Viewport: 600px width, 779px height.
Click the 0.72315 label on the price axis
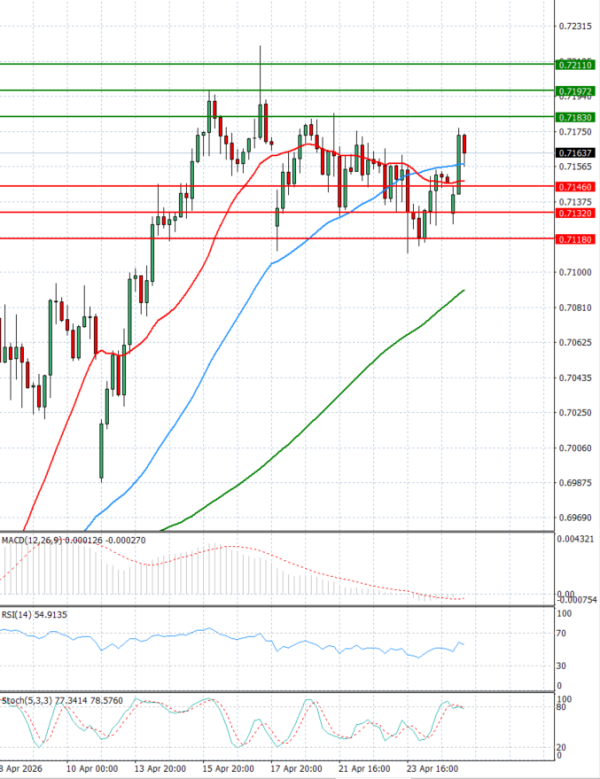point(575,27)
